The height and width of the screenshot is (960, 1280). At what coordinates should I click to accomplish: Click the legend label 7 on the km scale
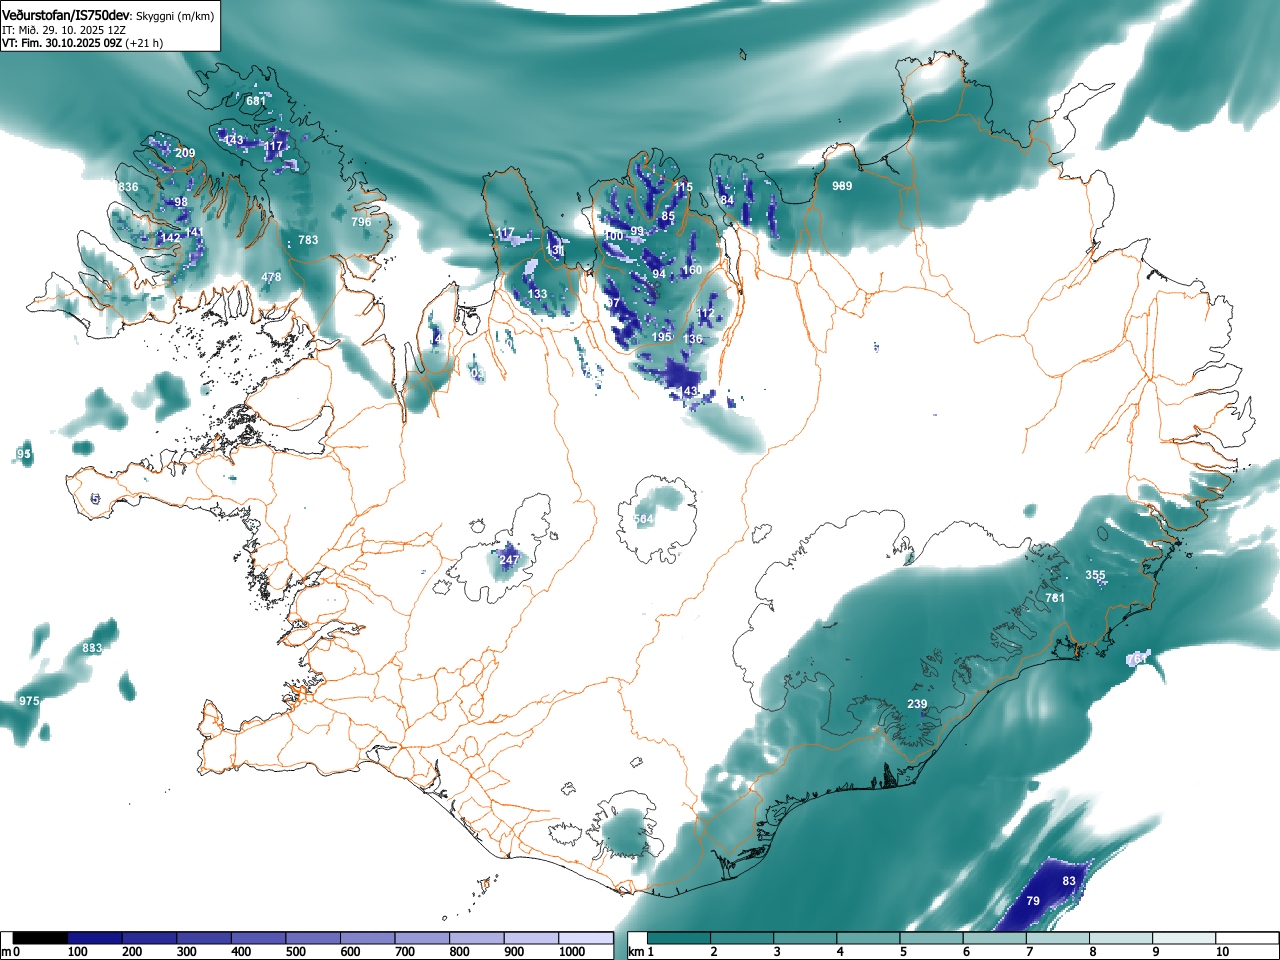pyautogui.click(x=1029, y=952)
